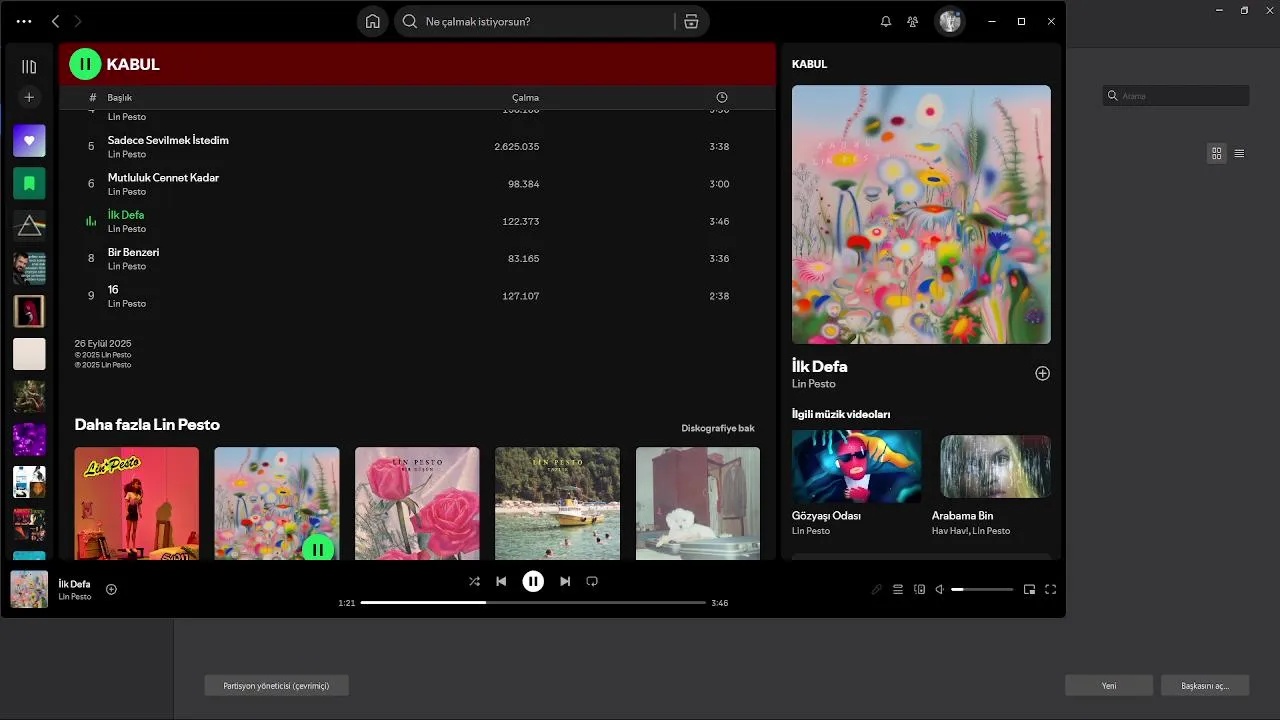Open the white dog album card
The height and width of the screenshot is (720, 1280).
coord(698,503)
